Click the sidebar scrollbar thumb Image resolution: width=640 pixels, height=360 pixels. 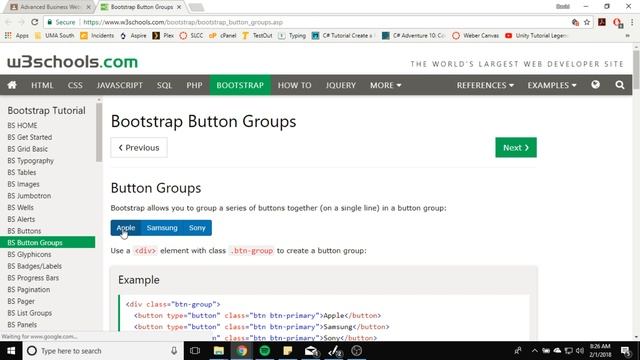click(x=99, y=132)
